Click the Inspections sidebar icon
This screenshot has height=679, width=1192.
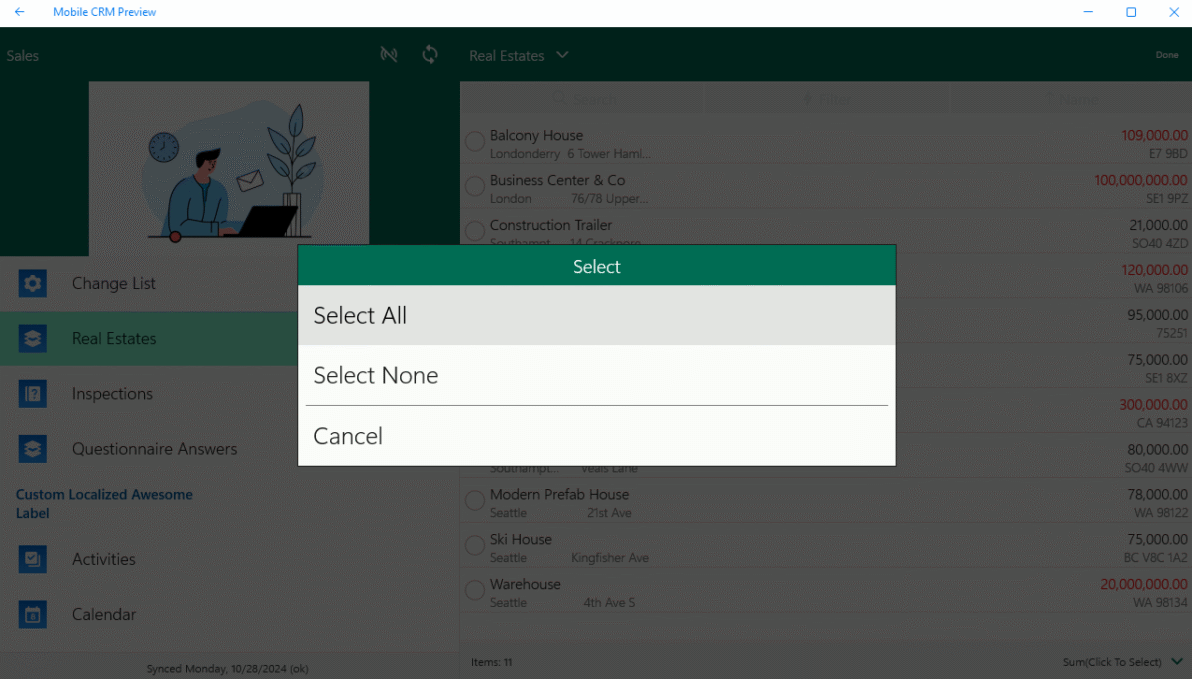33,394
